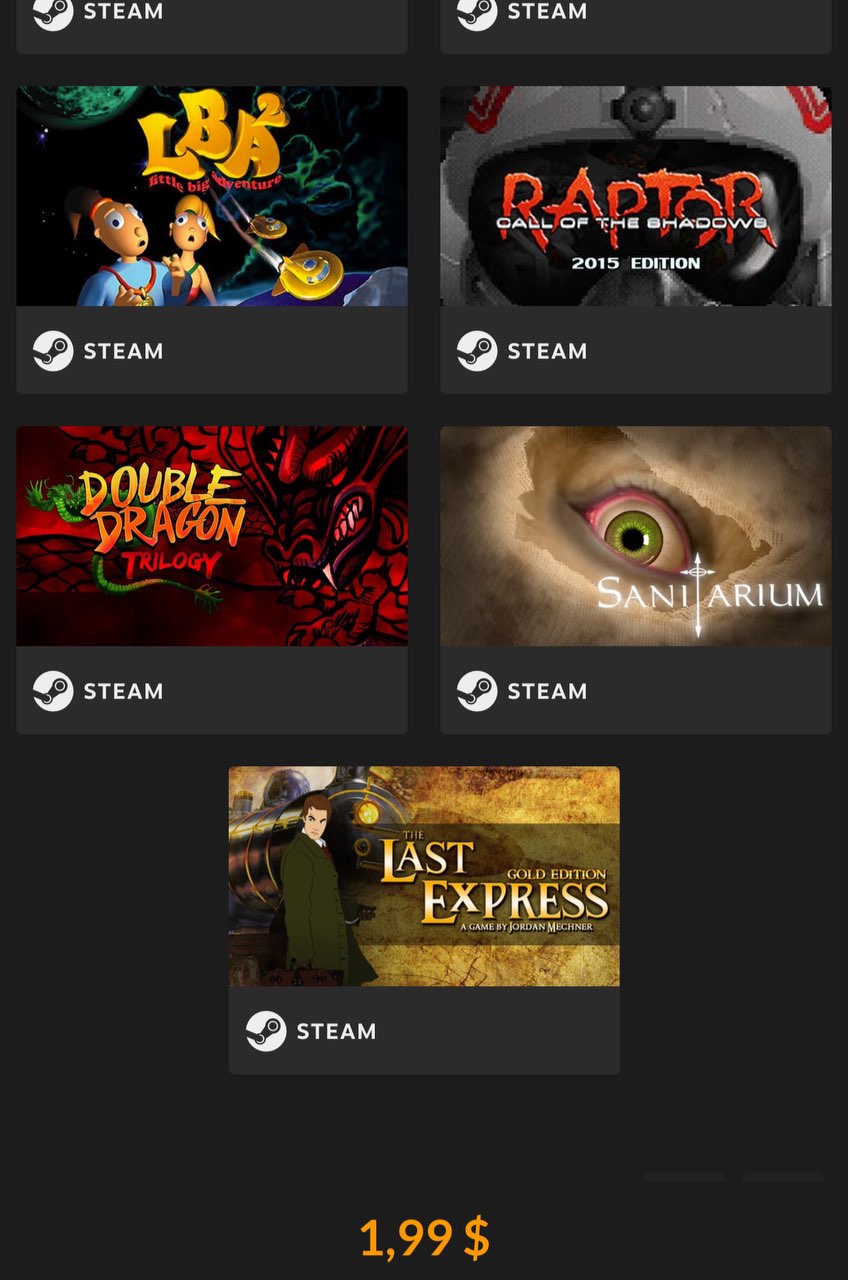Image resolution: width=848 pixels, height=1280 pixels.
Task: Open the Sanitarium eye artwork
Action: [x=636, y=536]
